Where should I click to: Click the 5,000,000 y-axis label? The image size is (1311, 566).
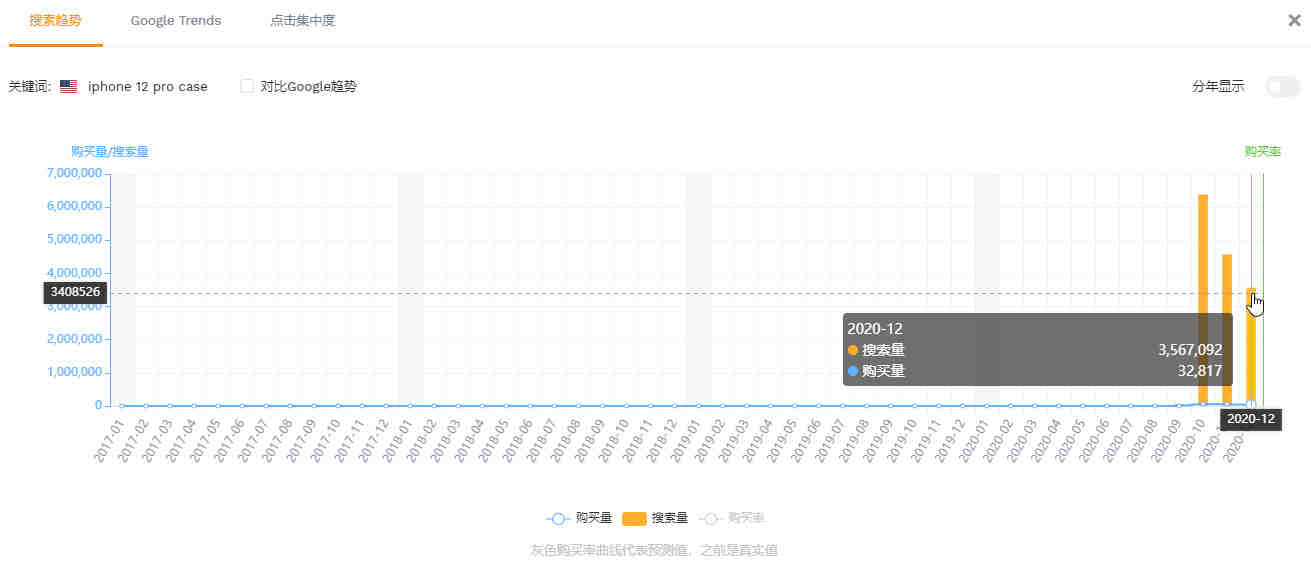tap(75, 239)
